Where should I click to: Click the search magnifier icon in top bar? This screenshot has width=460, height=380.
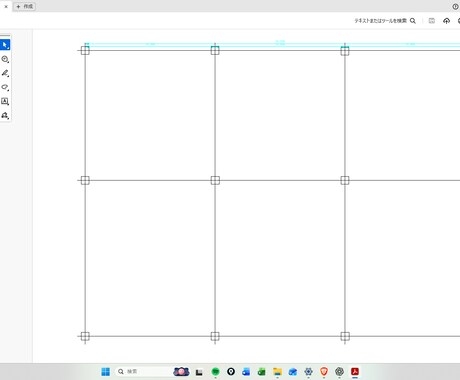point(413,21)
